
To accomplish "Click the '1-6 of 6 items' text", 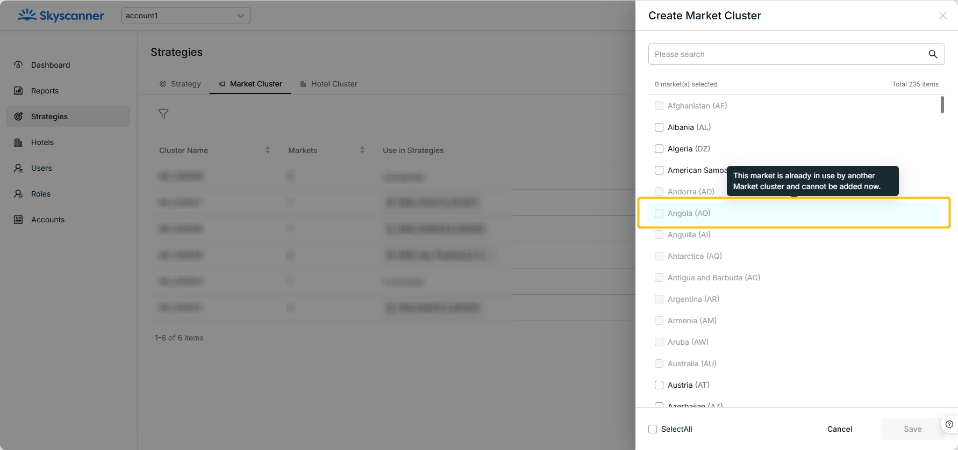I will point(179,338).
